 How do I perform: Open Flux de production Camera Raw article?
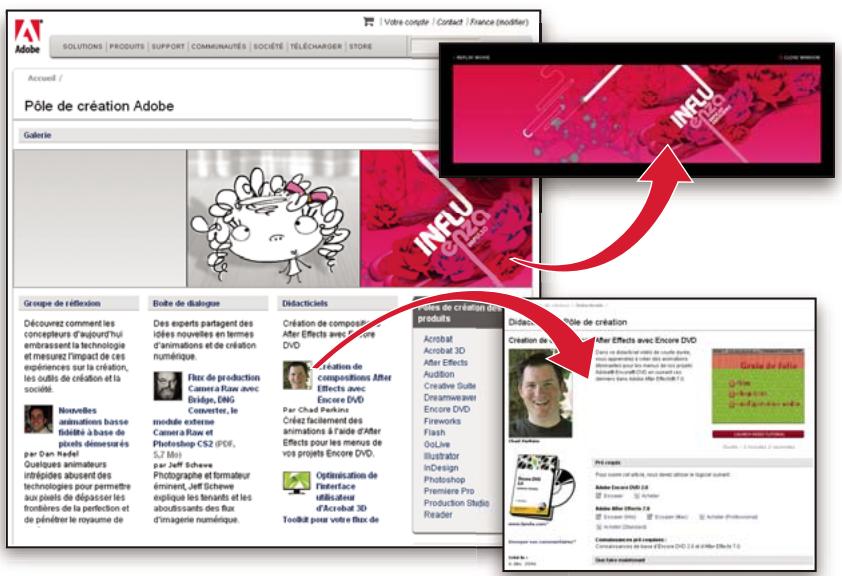(206, 411)
